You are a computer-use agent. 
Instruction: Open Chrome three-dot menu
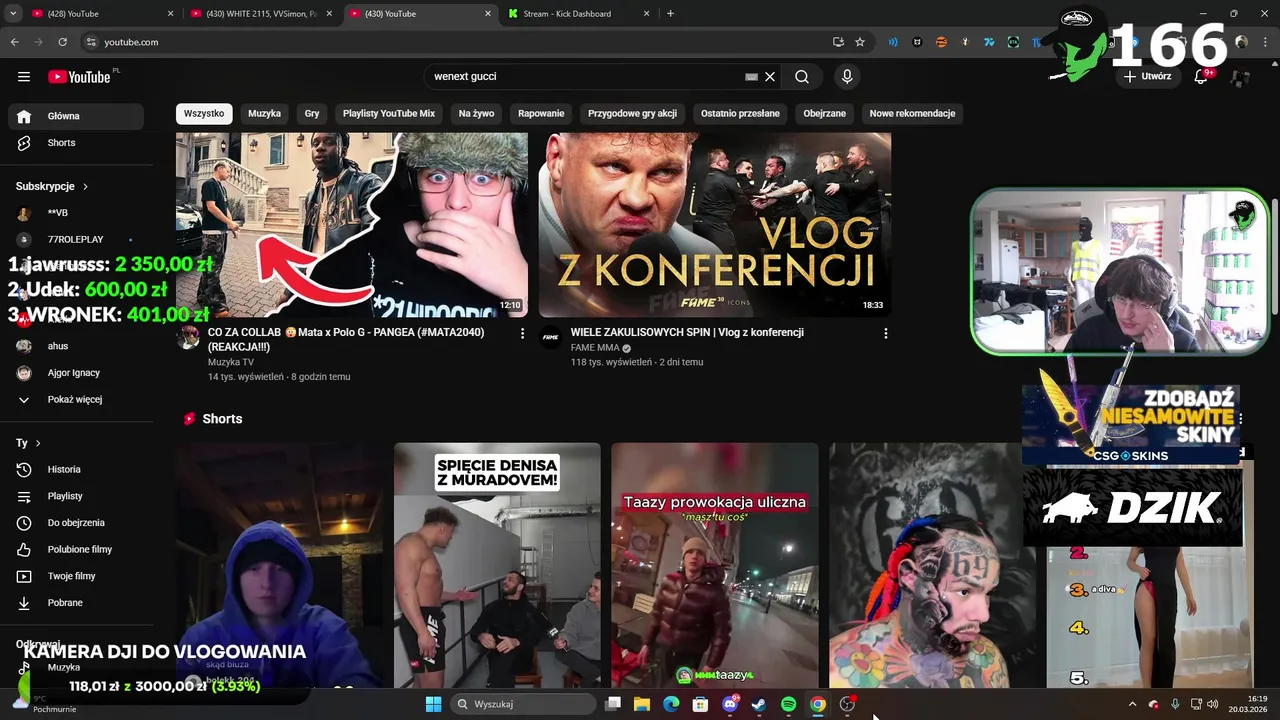pos(1266,42)
